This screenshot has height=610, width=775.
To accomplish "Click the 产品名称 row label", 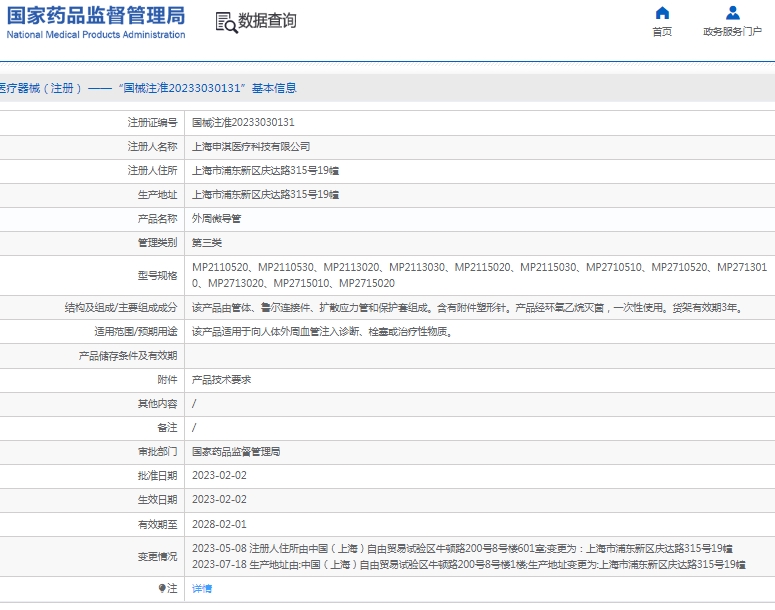I will pyautogui.click(x=157, y=218).
